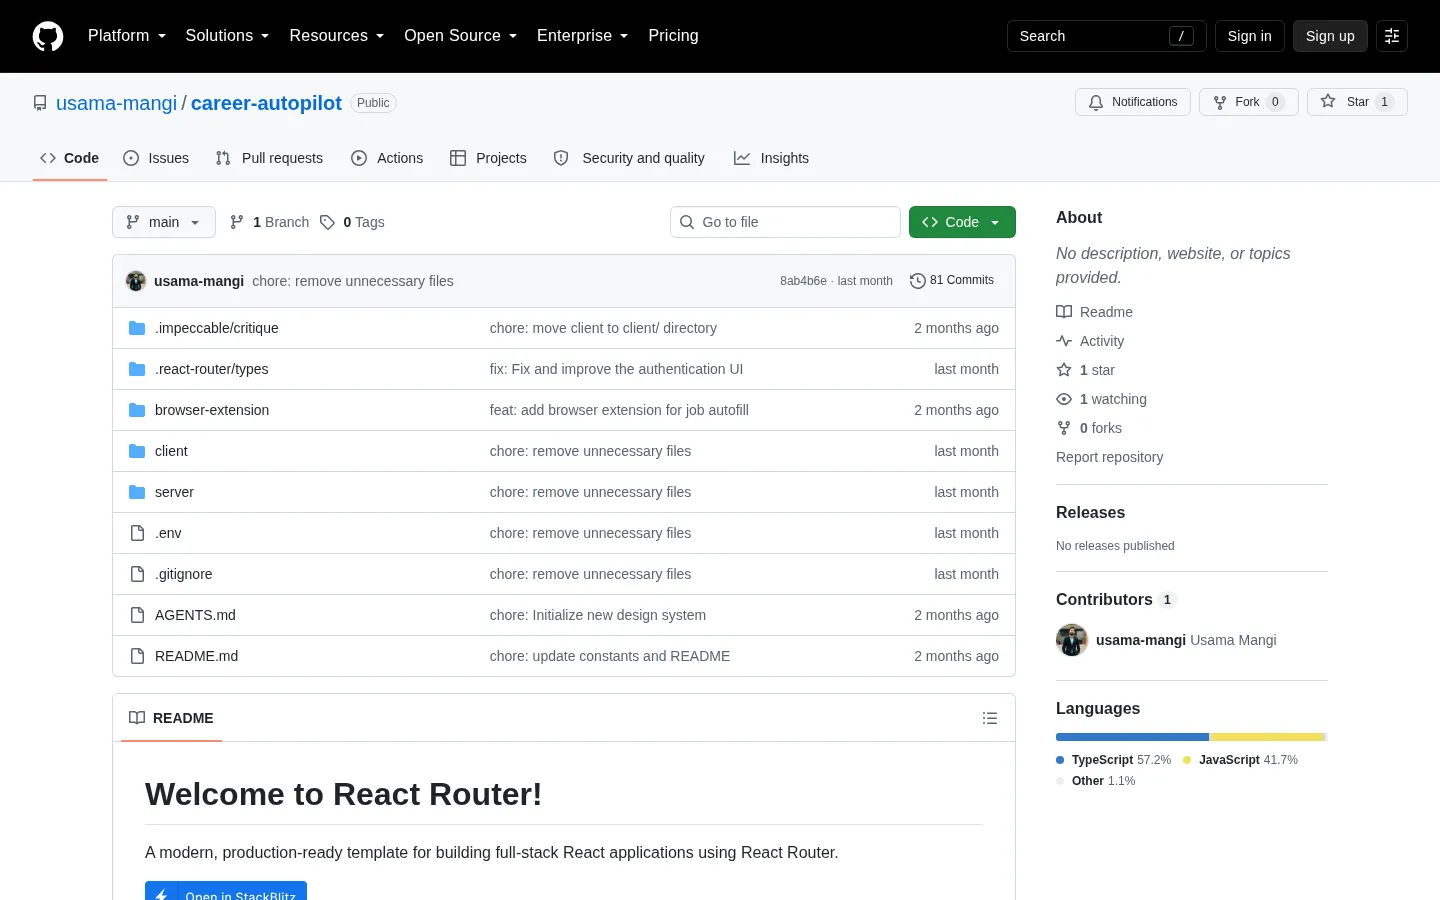Click the browser-extension folder icon

pos(137,410)
